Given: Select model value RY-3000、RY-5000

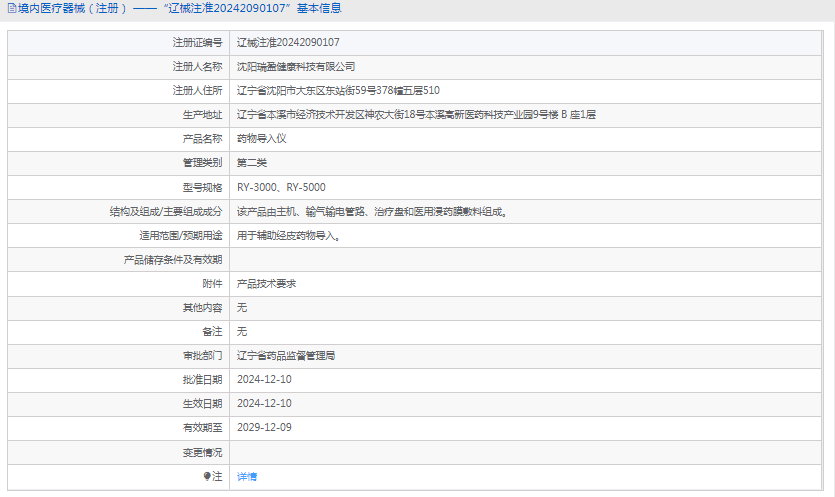Looking at the screenshot, I should [x=281, y=188].
